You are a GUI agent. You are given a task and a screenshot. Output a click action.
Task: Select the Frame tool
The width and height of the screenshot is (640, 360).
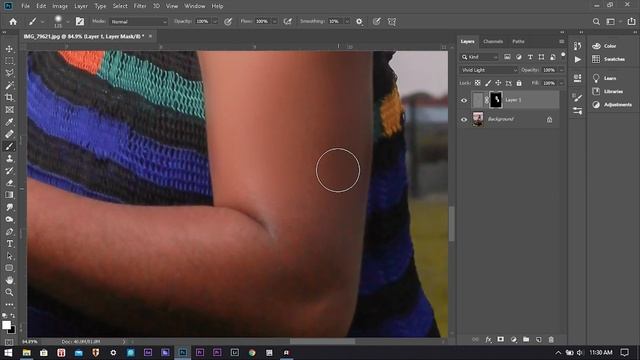[x=9, y=109]
